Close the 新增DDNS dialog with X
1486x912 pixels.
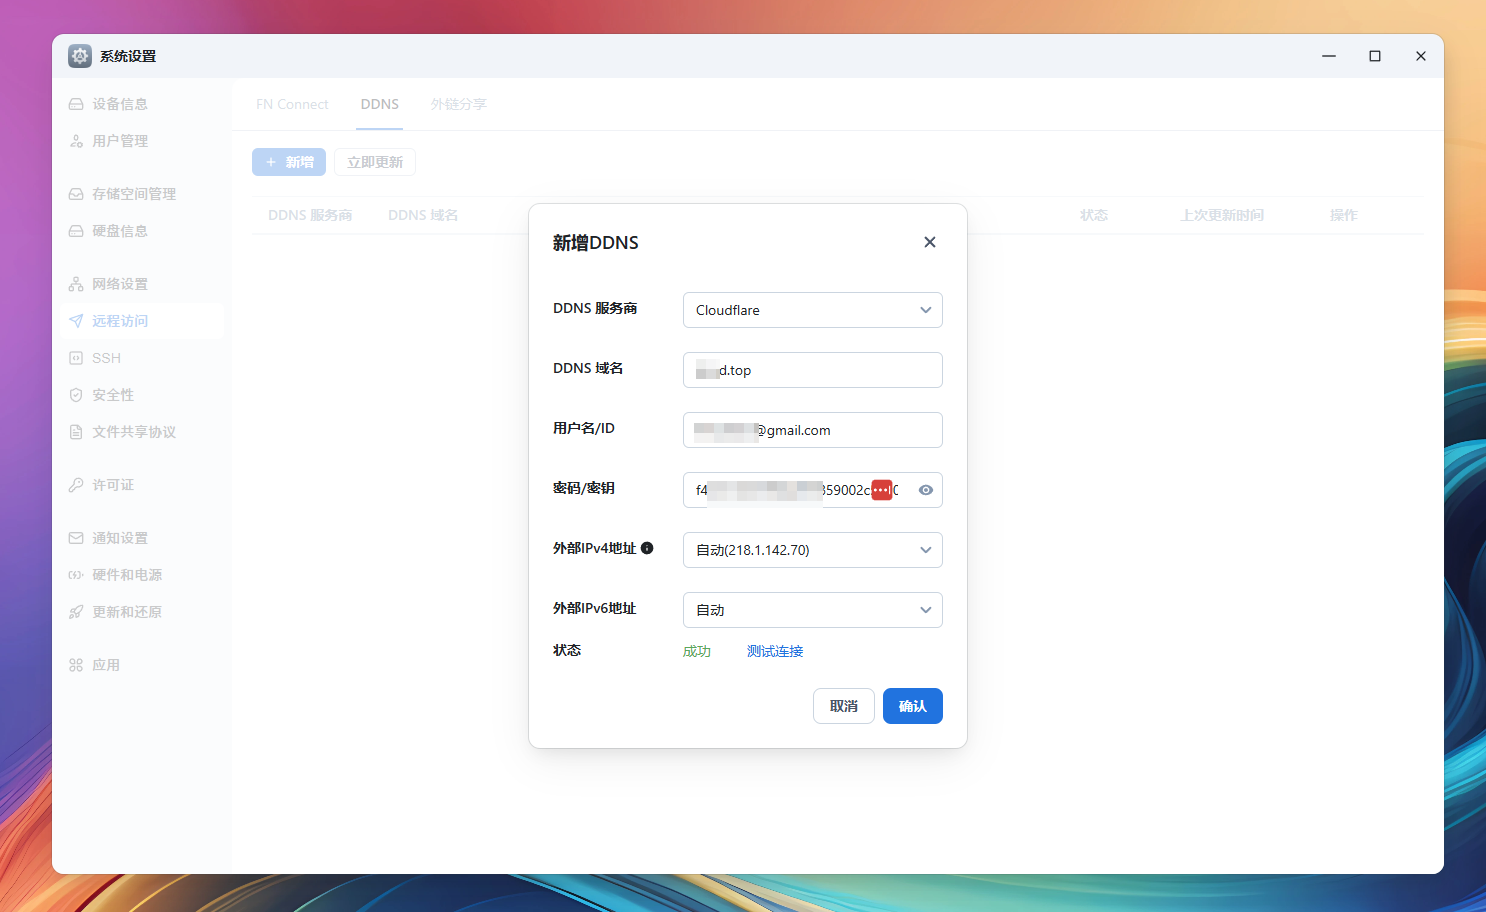pos(930,242)
